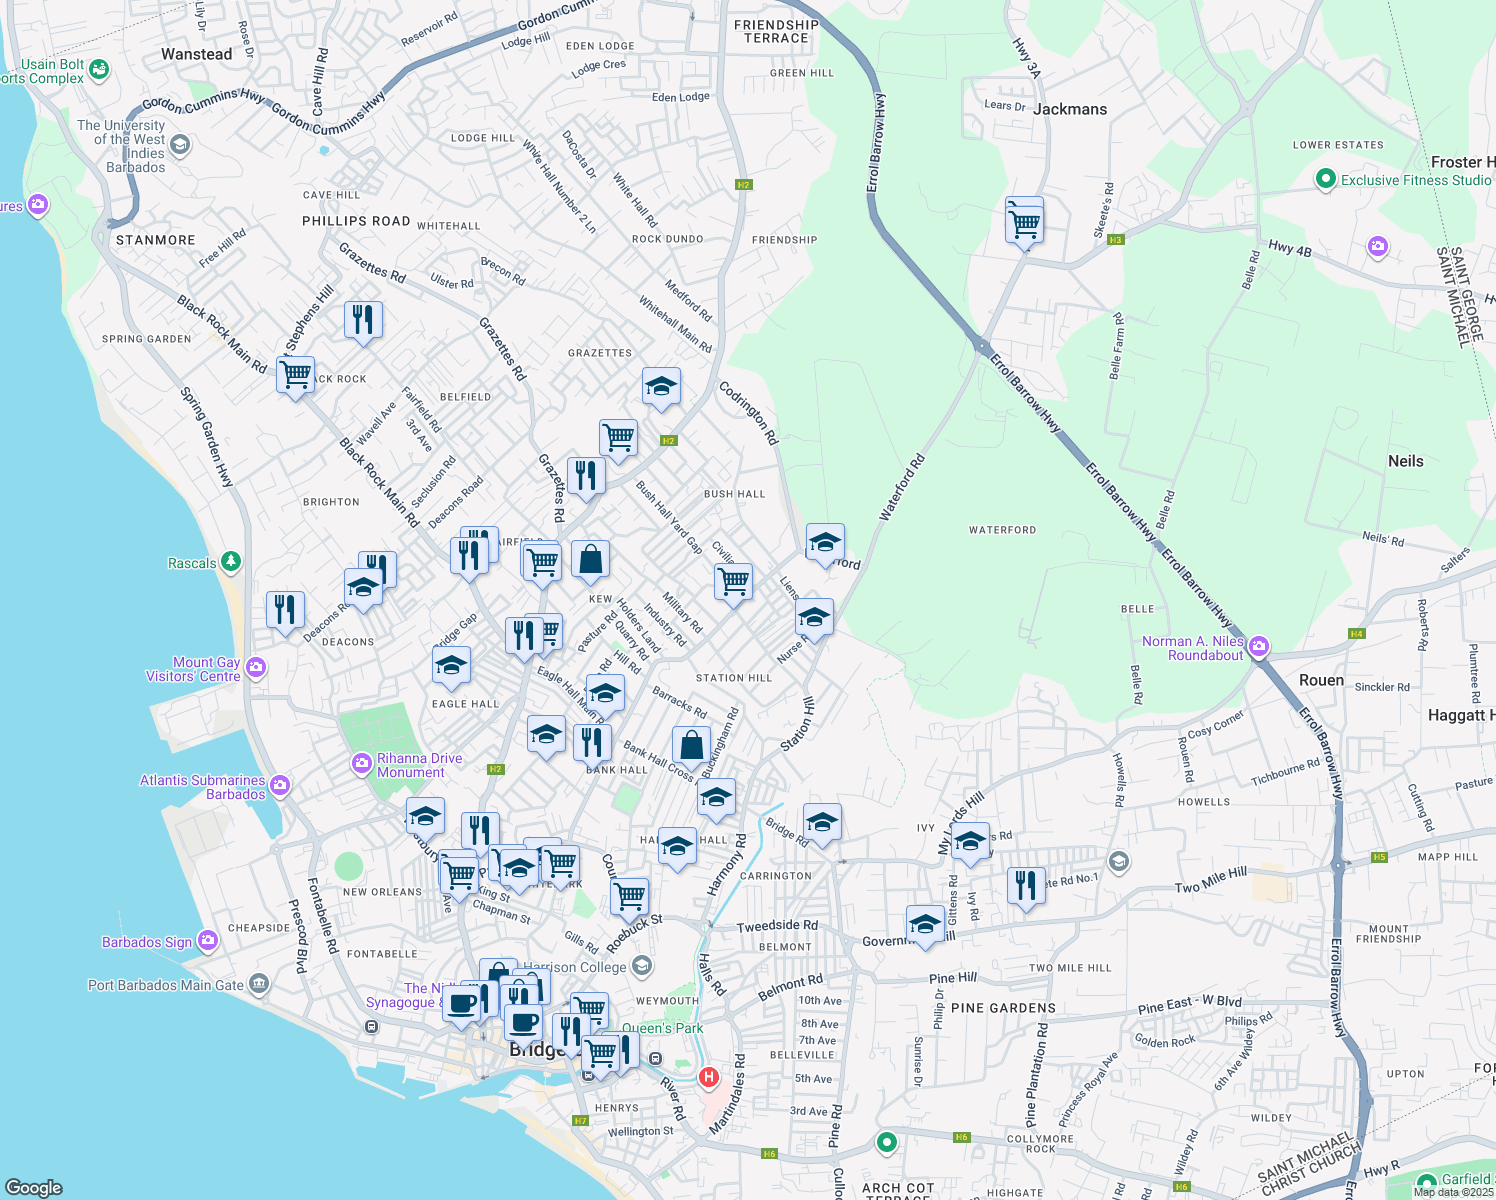
Task: Click the Stanmore label
Action: point(156,240)
